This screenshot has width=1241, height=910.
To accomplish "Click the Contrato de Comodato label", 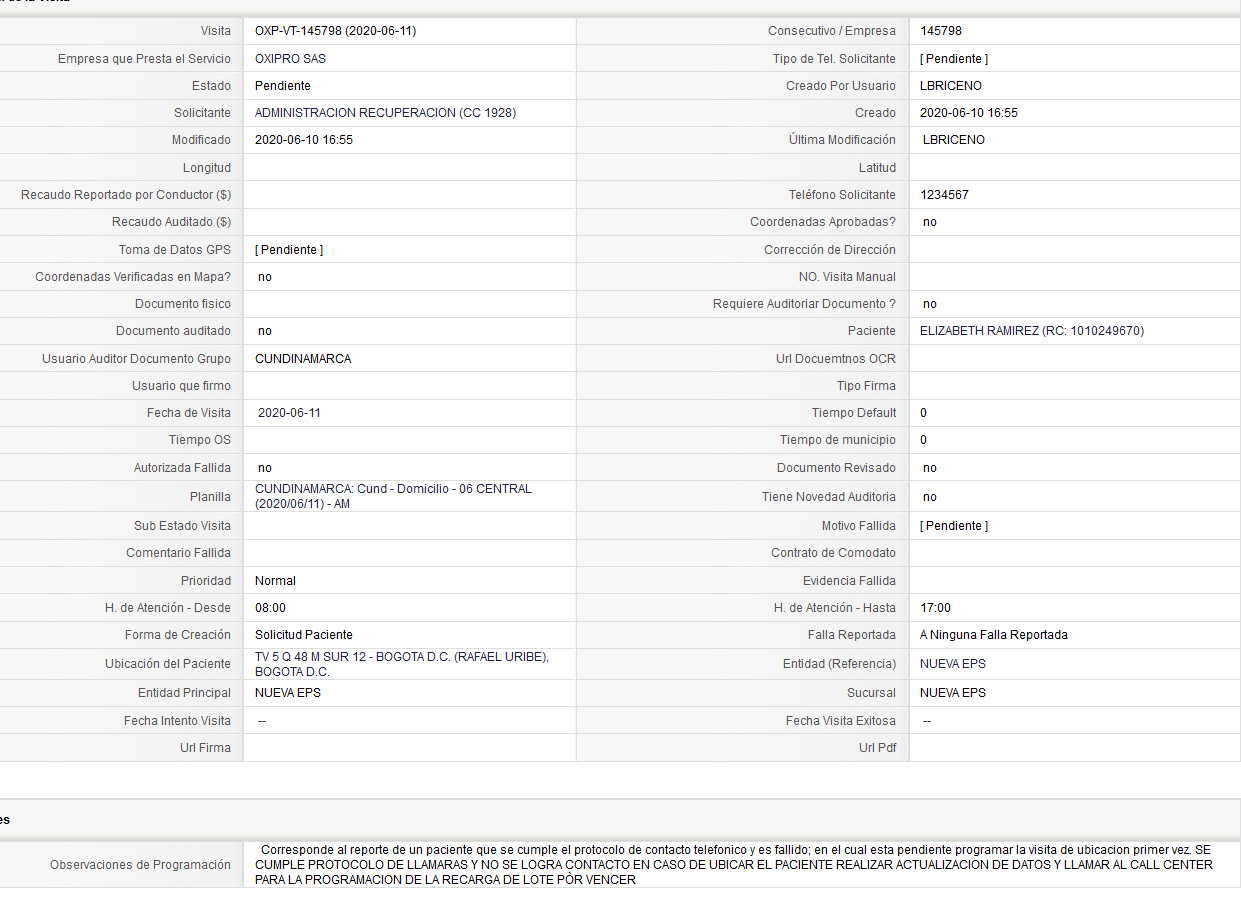I will (x=833, y=553).
